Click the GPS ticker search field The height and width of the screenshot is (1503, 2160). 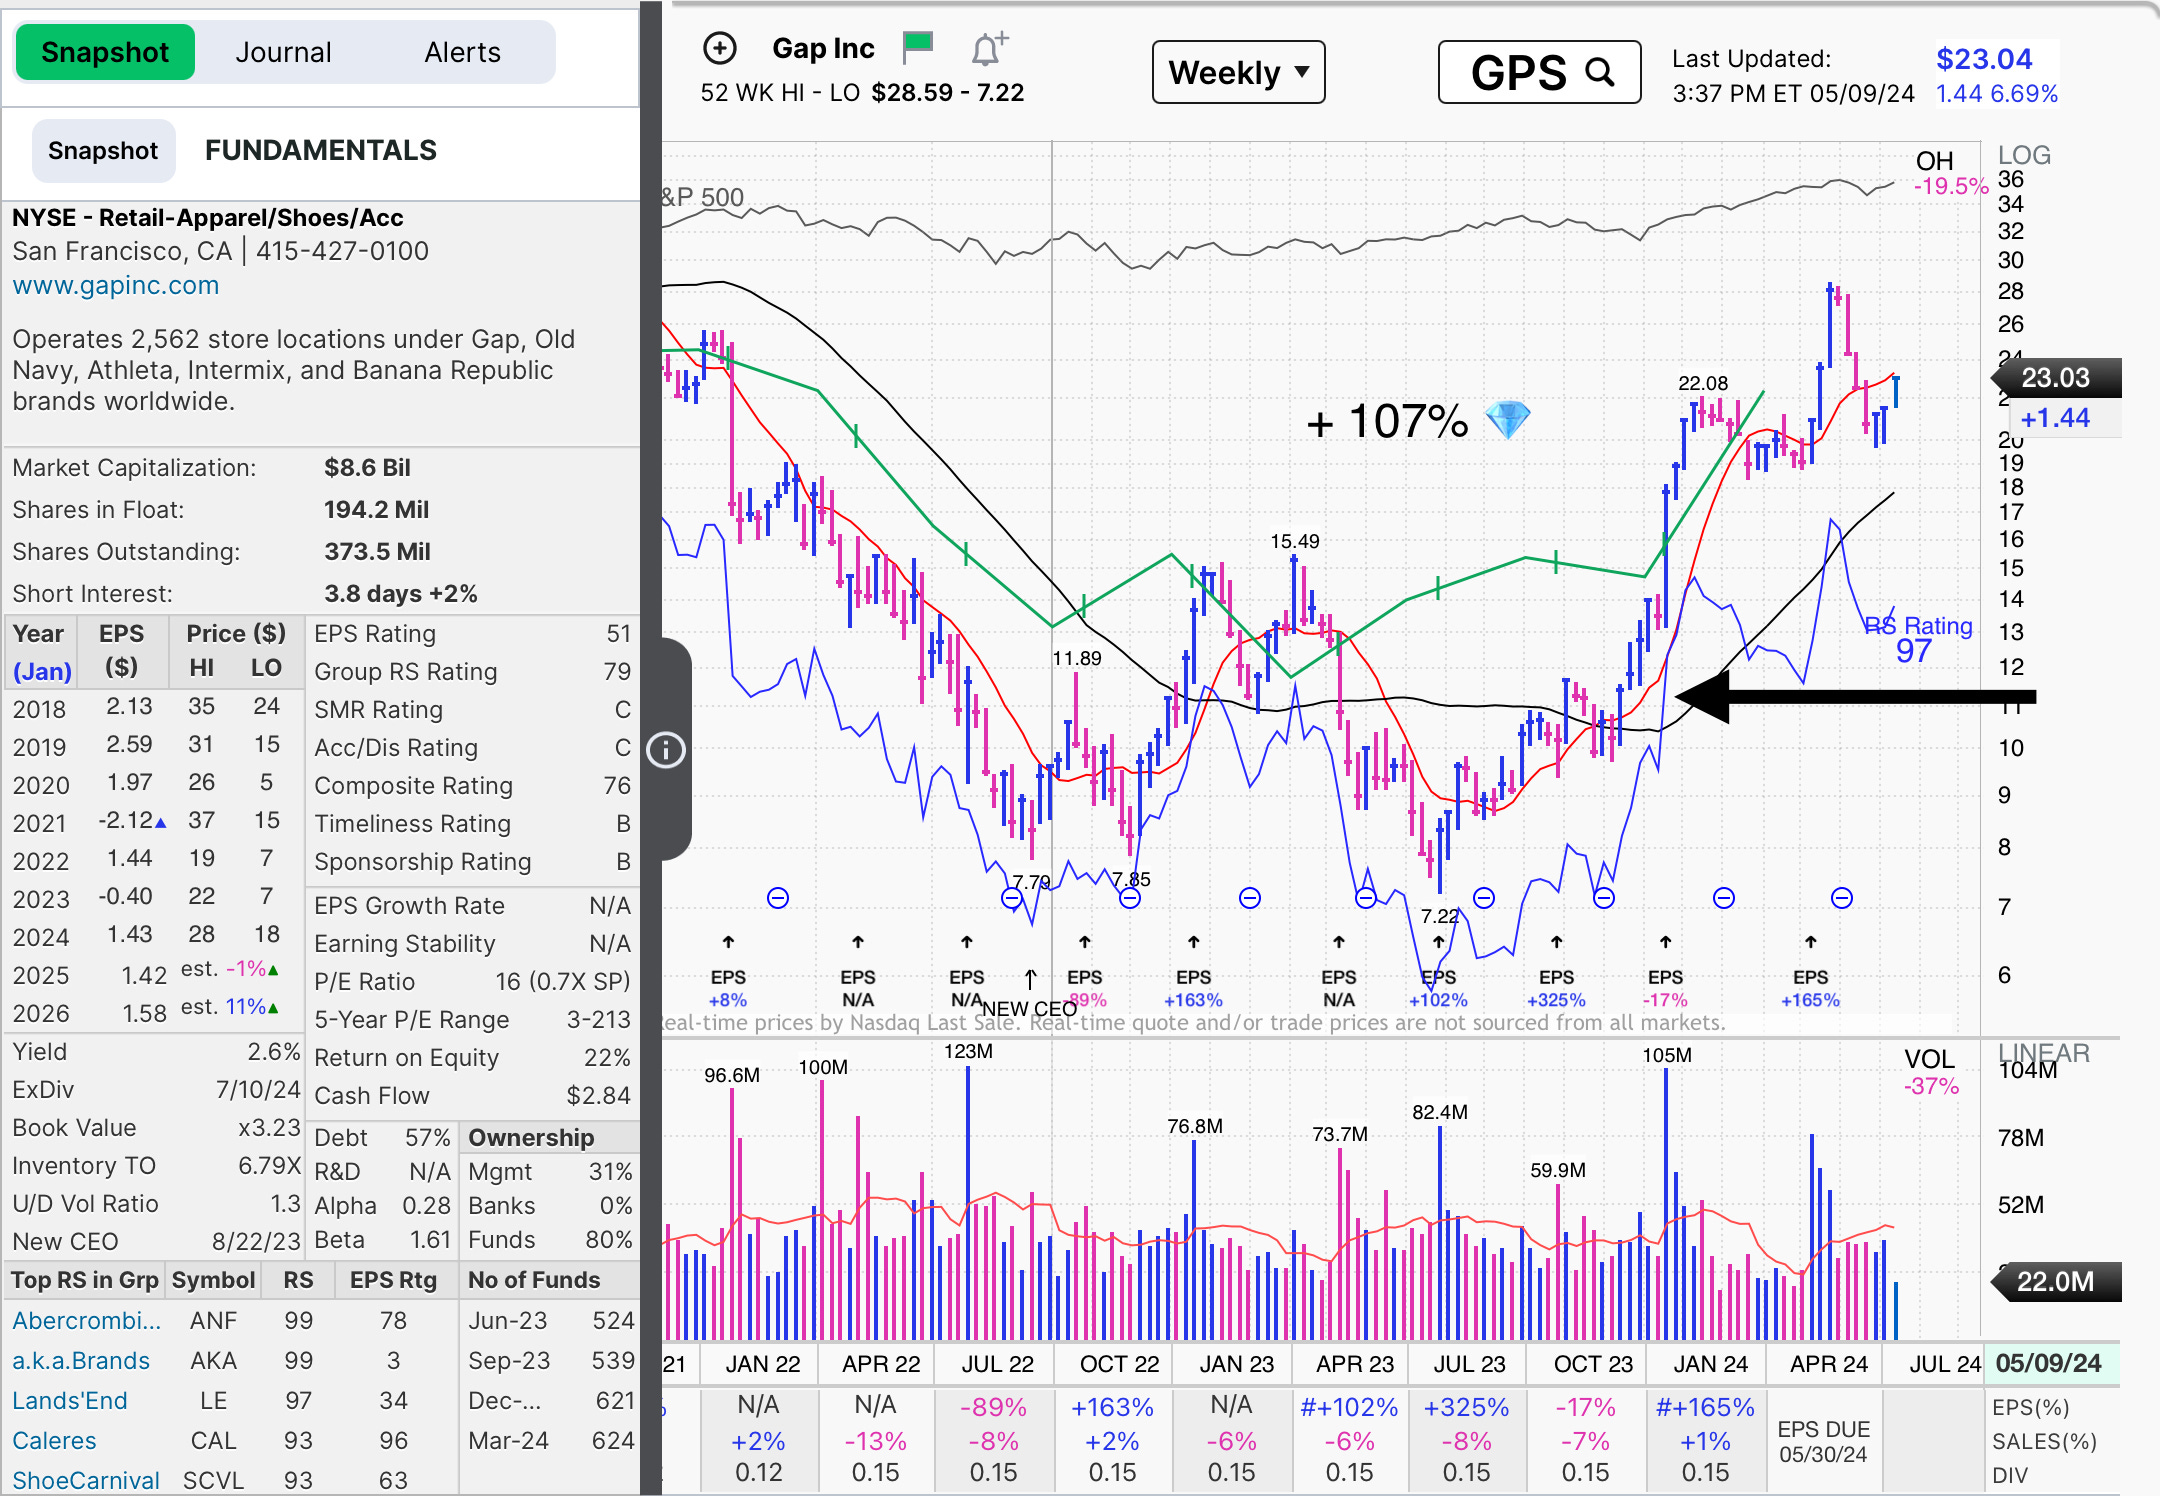[x=1539, y=72]
